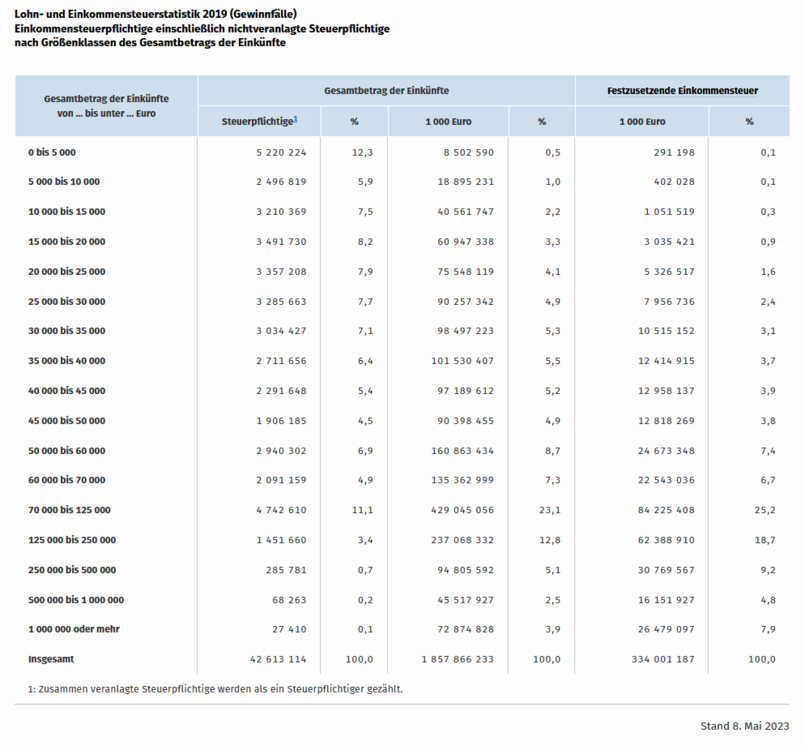This screenshot has width=805, height=750.
Task: Open the footnote 1 link beside Steuerpflichtige
Action: pos(296,119)
